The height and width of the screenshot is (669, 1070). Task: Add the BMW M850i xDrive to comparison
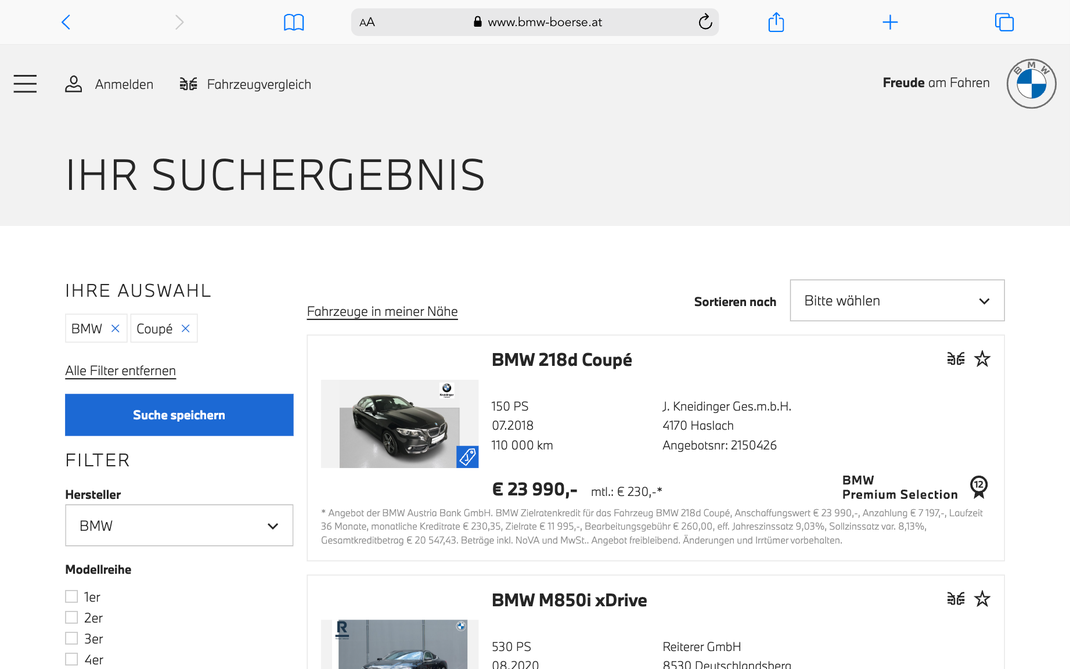[955, 598]
